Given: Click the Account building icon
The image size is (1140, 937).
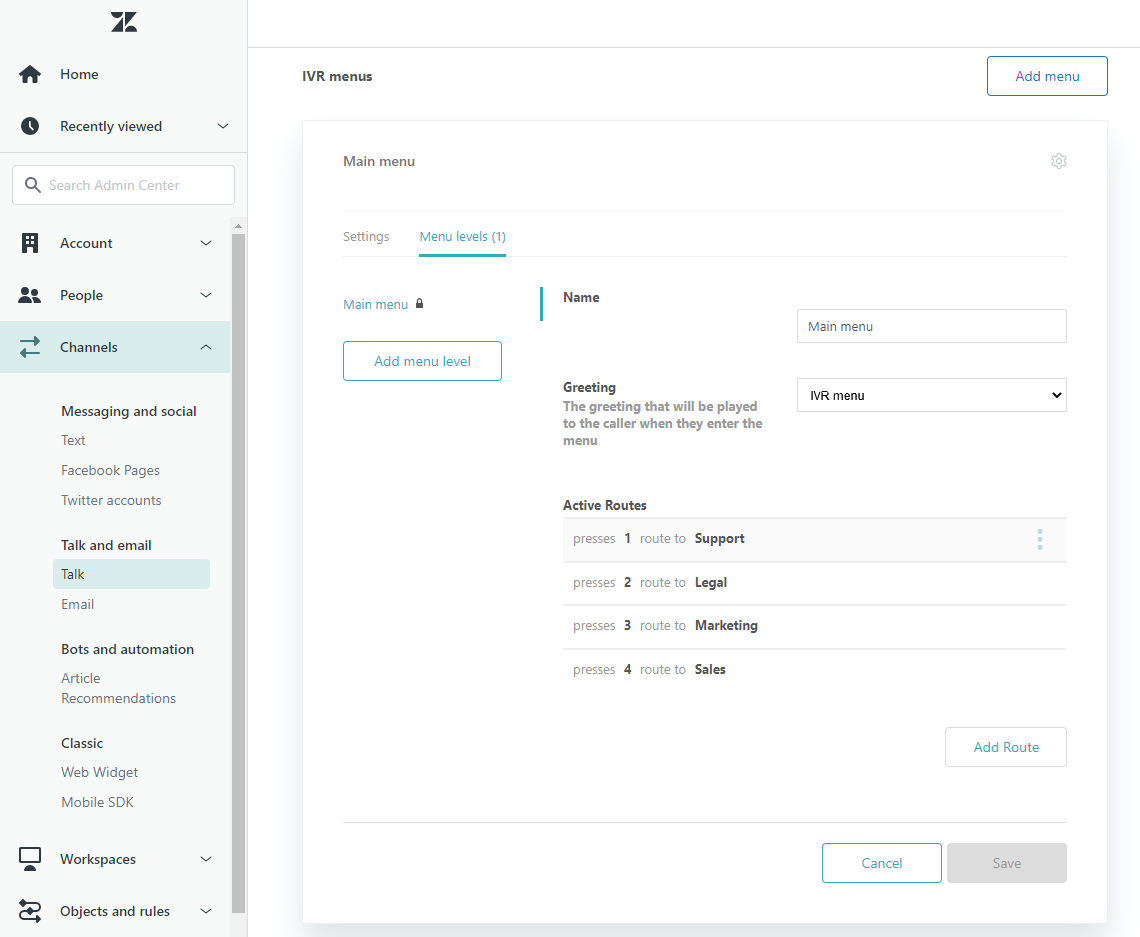Looking at the screenshot, I should [30, 243].
